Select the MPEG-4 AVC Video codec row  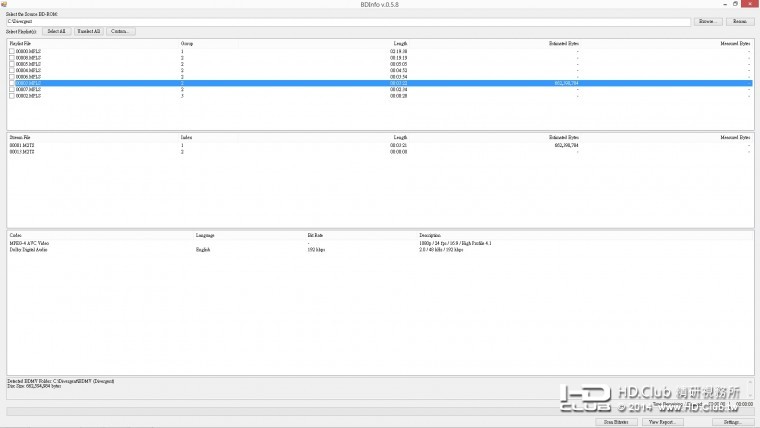[x=30, y=243]
